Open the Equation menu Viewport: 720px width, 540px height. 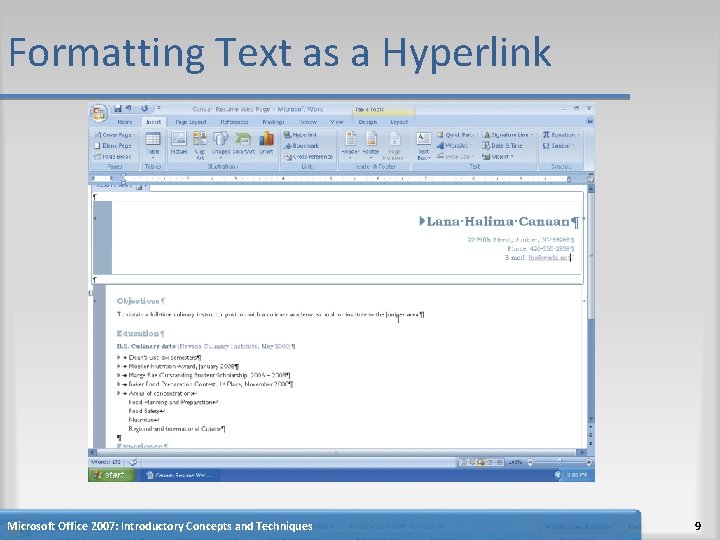[561, 135]
